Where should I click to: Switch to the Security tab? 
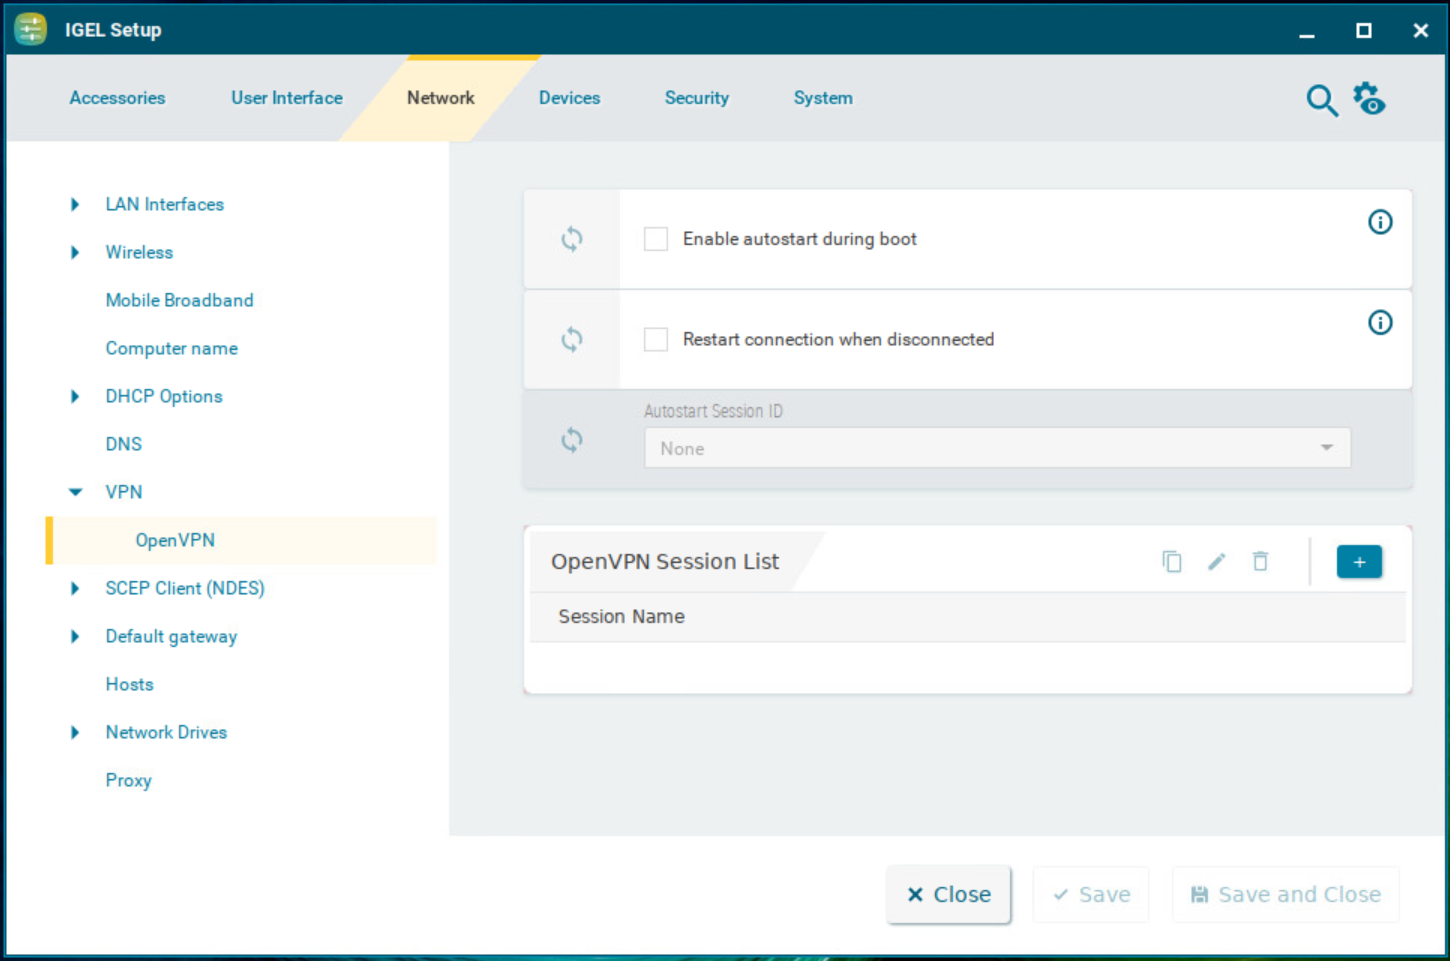tap(696, 98)
